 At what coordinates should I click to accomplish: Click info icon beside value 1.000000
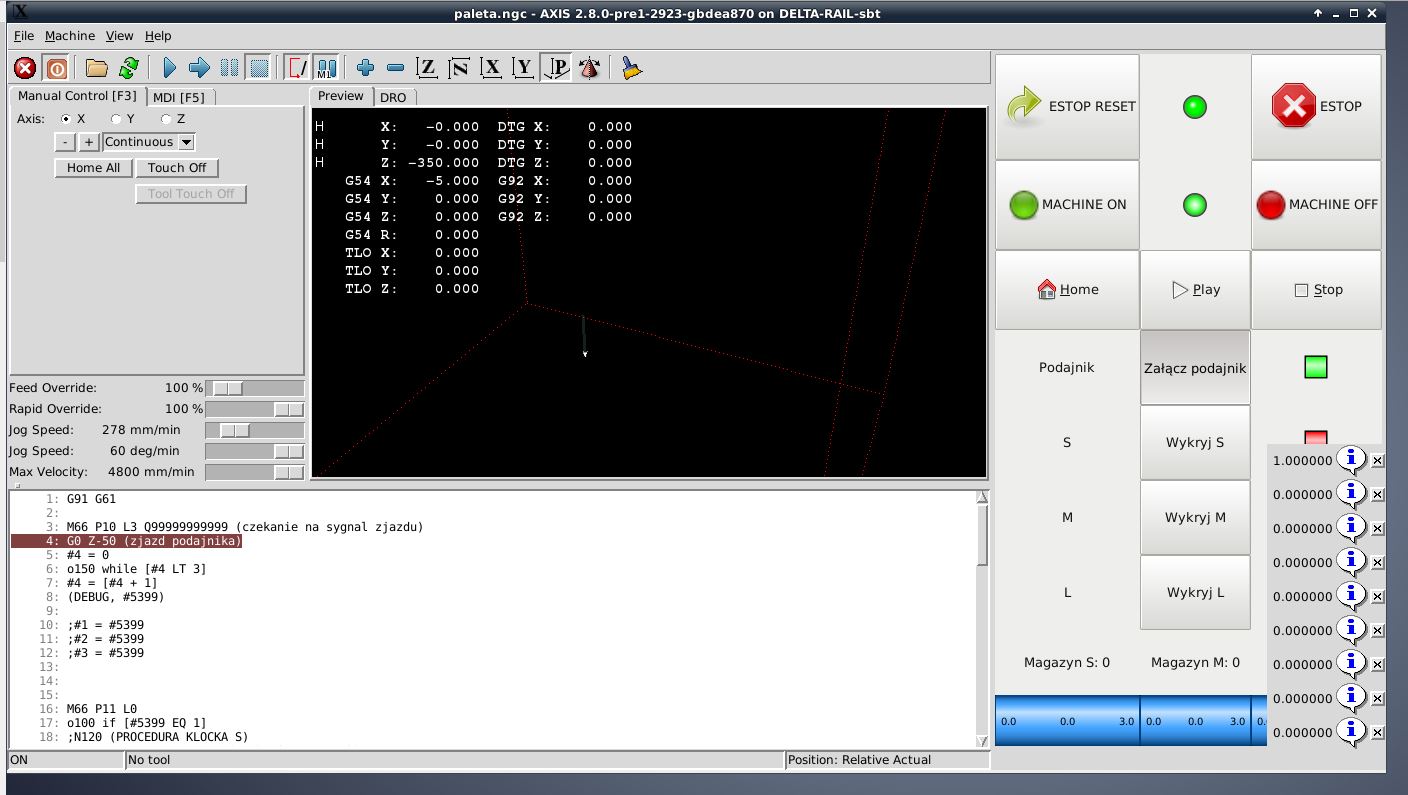tap(1351, 460)
